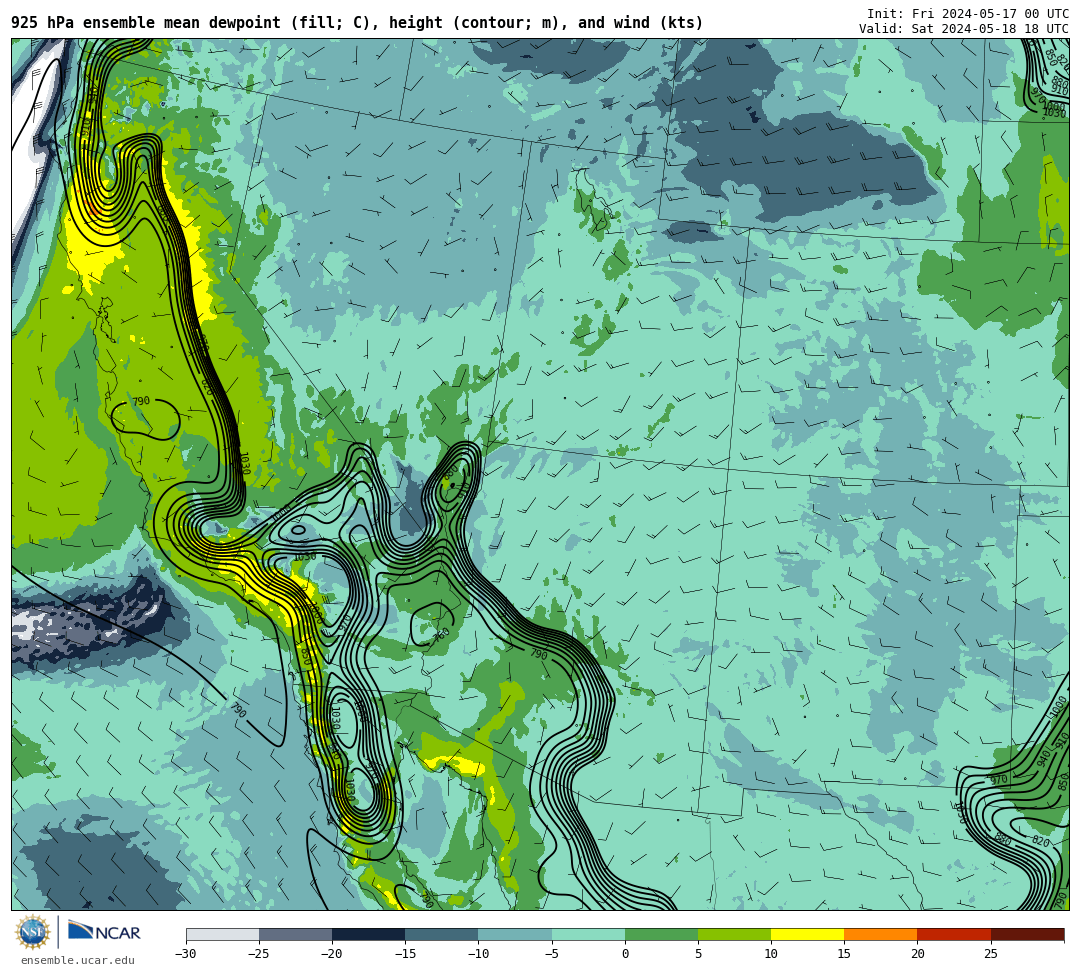The width and height of the screenshot is (1080, 973).
Task: Pick the dark teal -15 to -10 colorbar segment
Action: coord(442,934)
